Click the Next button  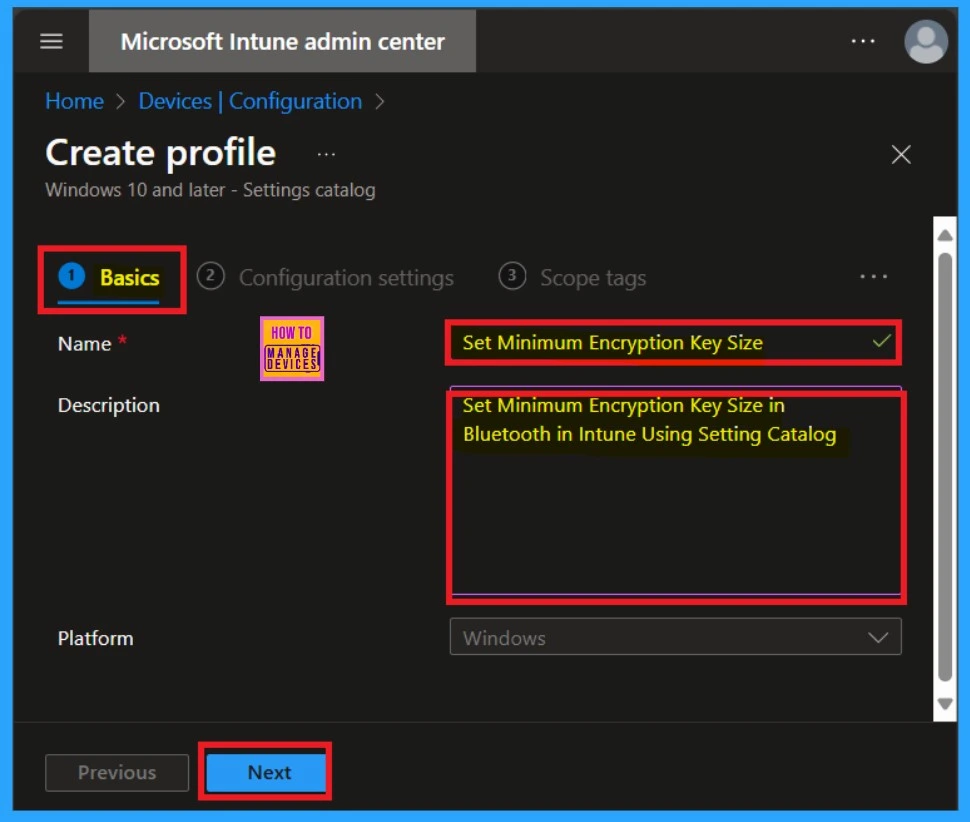click(x=266, y=772)
